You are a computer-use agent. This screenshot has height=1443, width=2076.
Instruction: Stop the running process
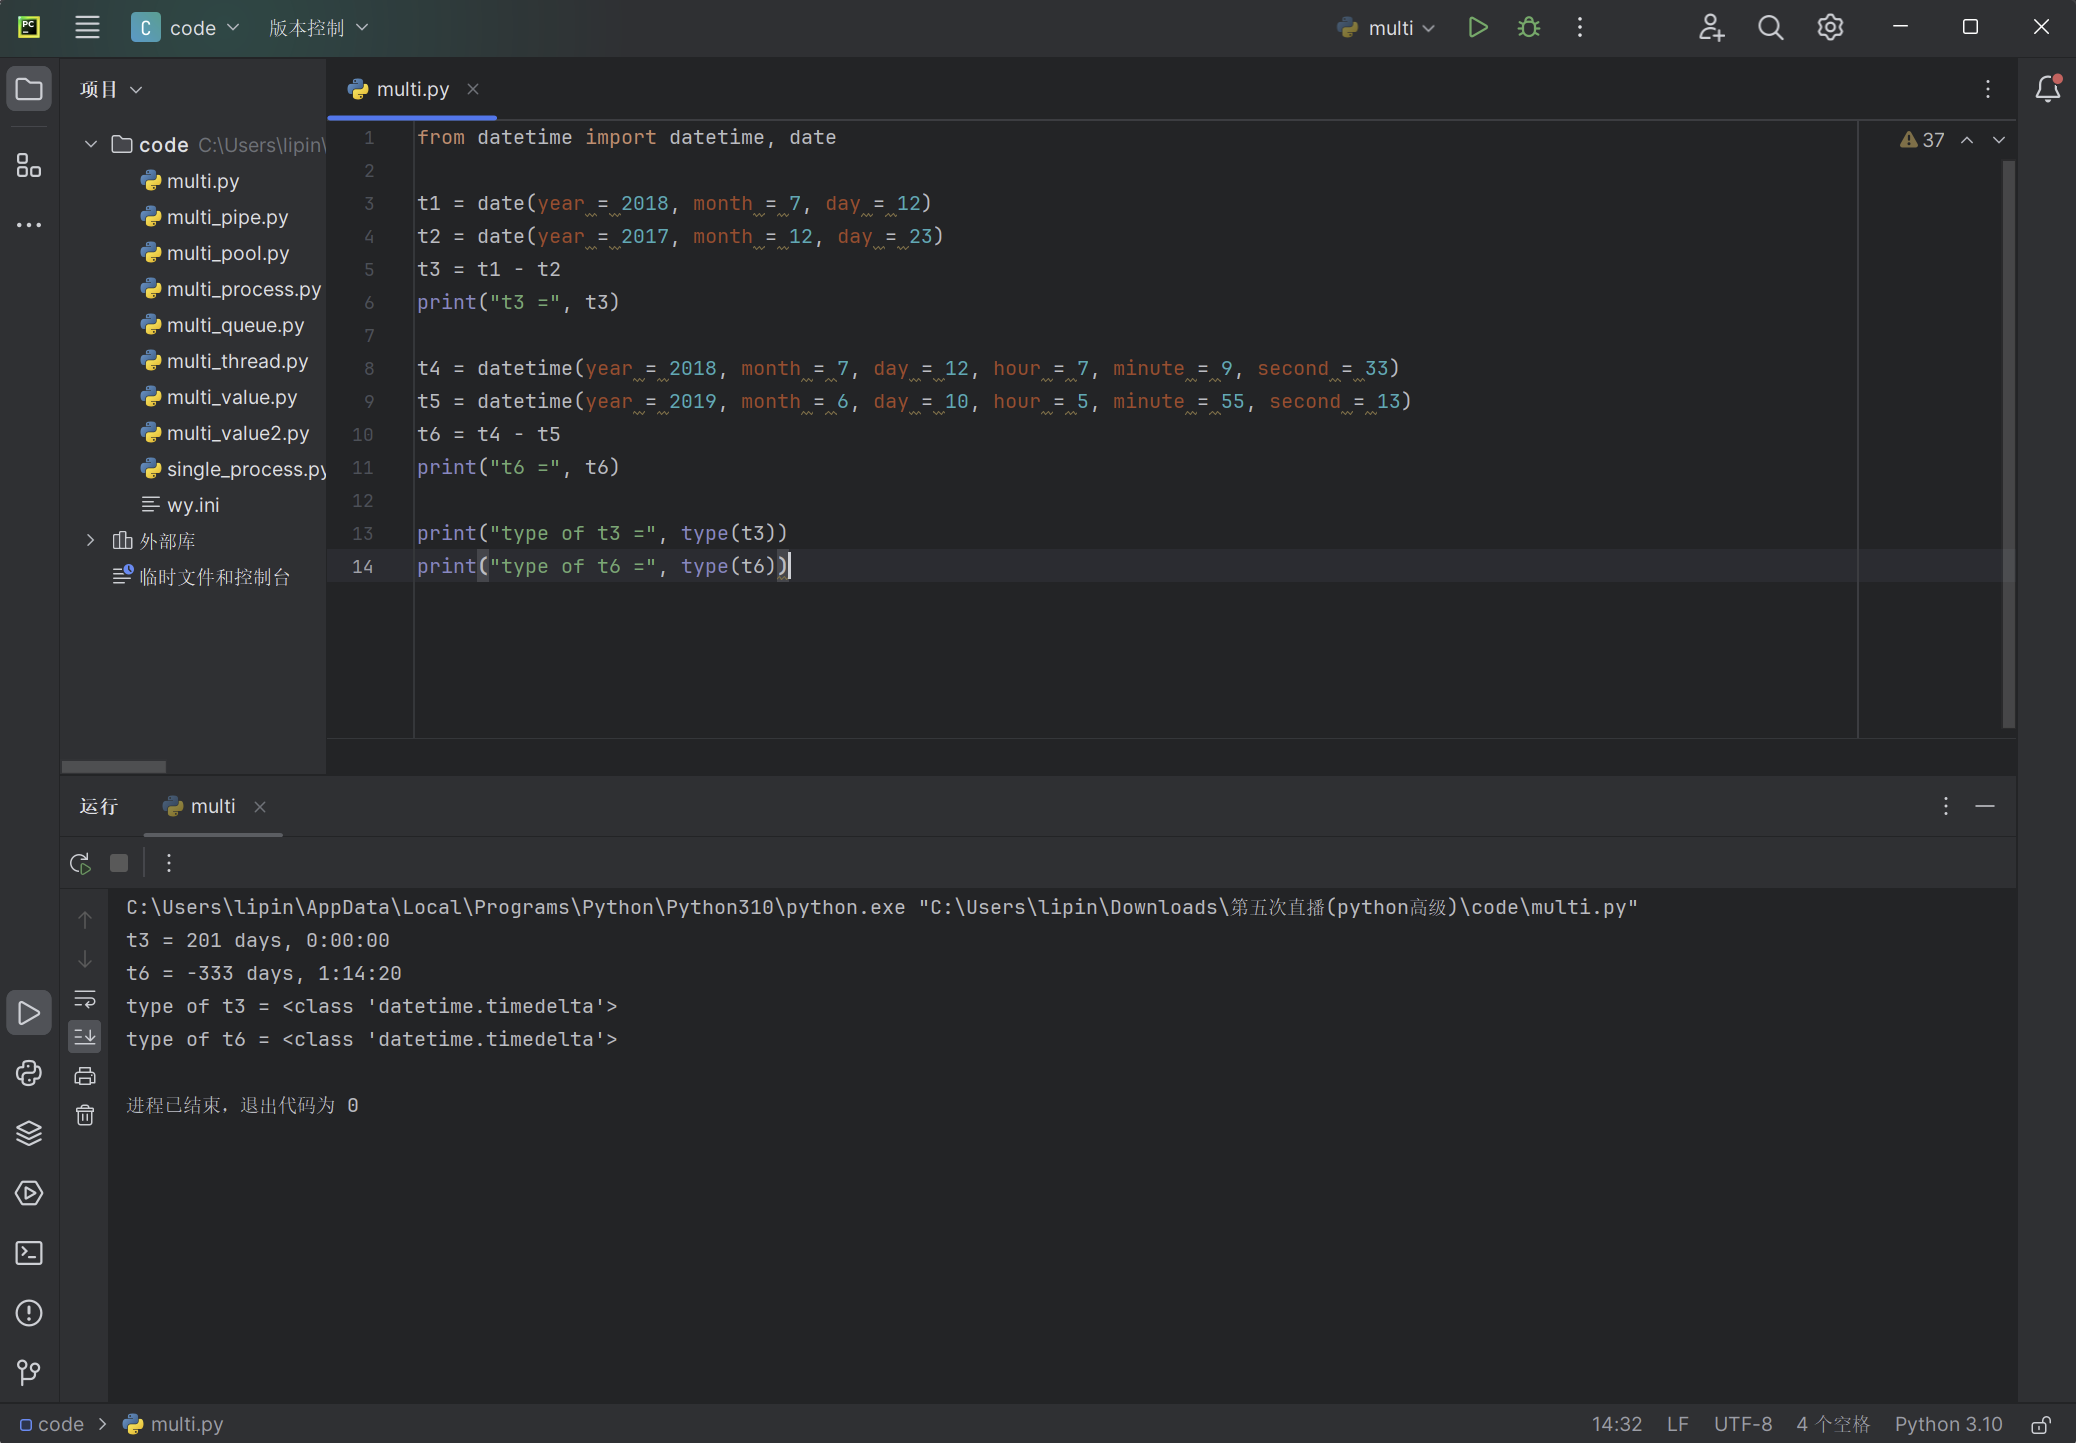click(119, 863)
